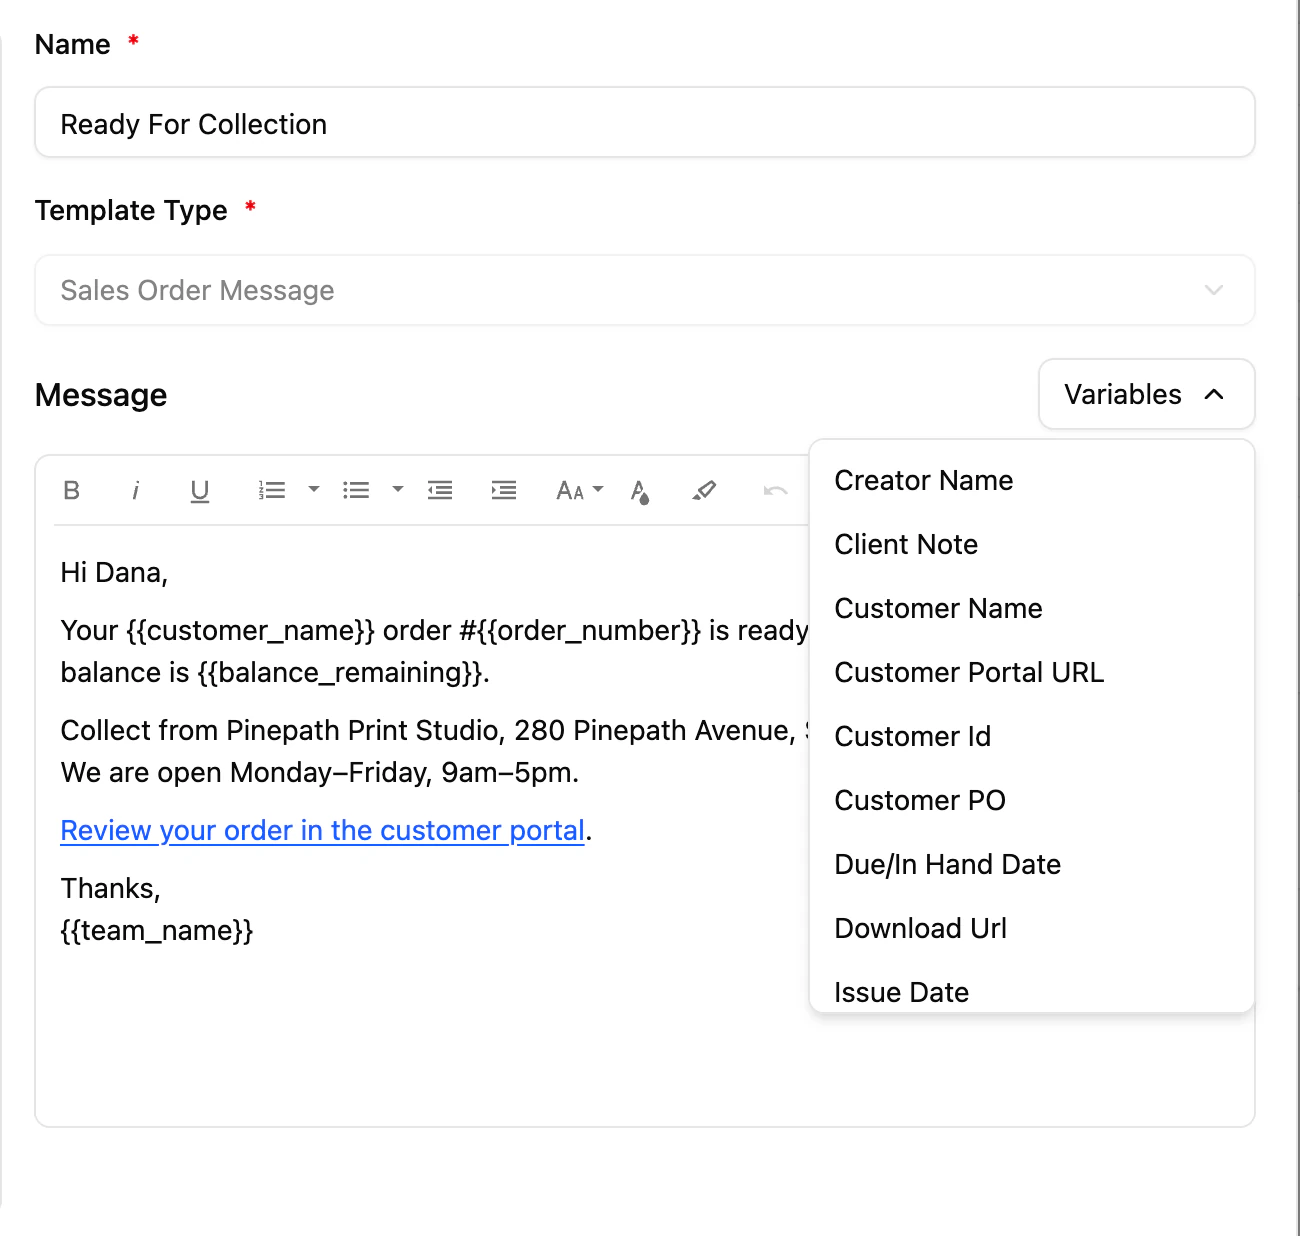Apply italic formatting in the editor
Image resolution: width=1300 pixels, height=1236 pixels.
point(135,490)
